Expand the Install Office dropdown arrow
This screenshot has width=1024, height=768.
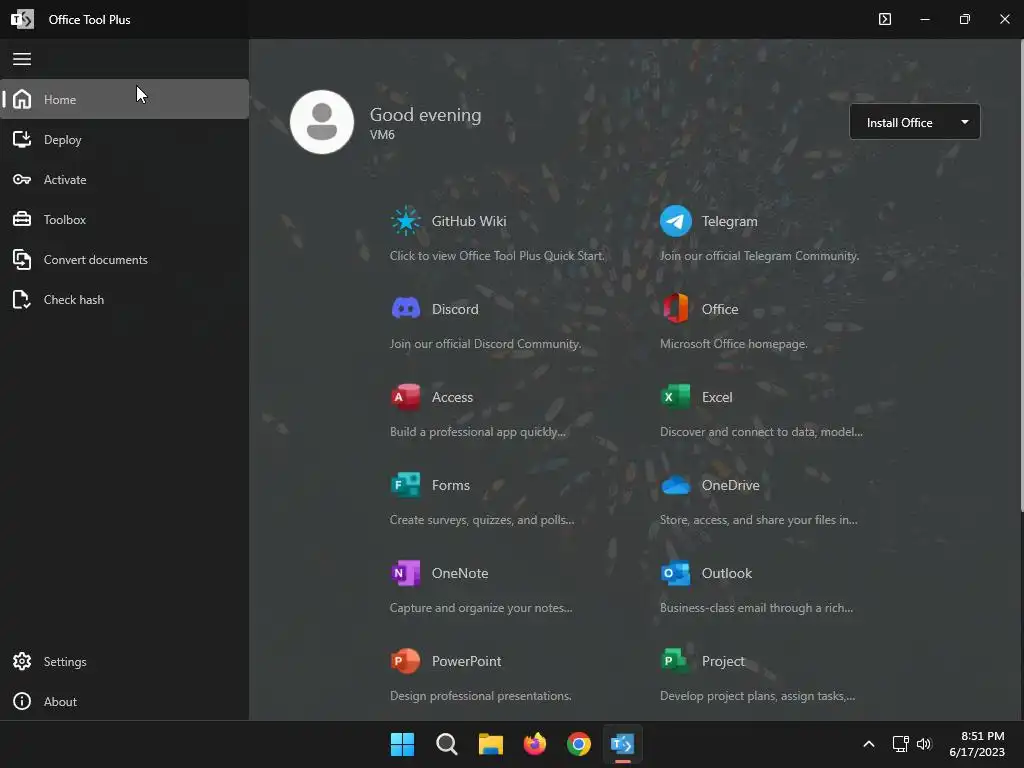click(x=965, y=122)
